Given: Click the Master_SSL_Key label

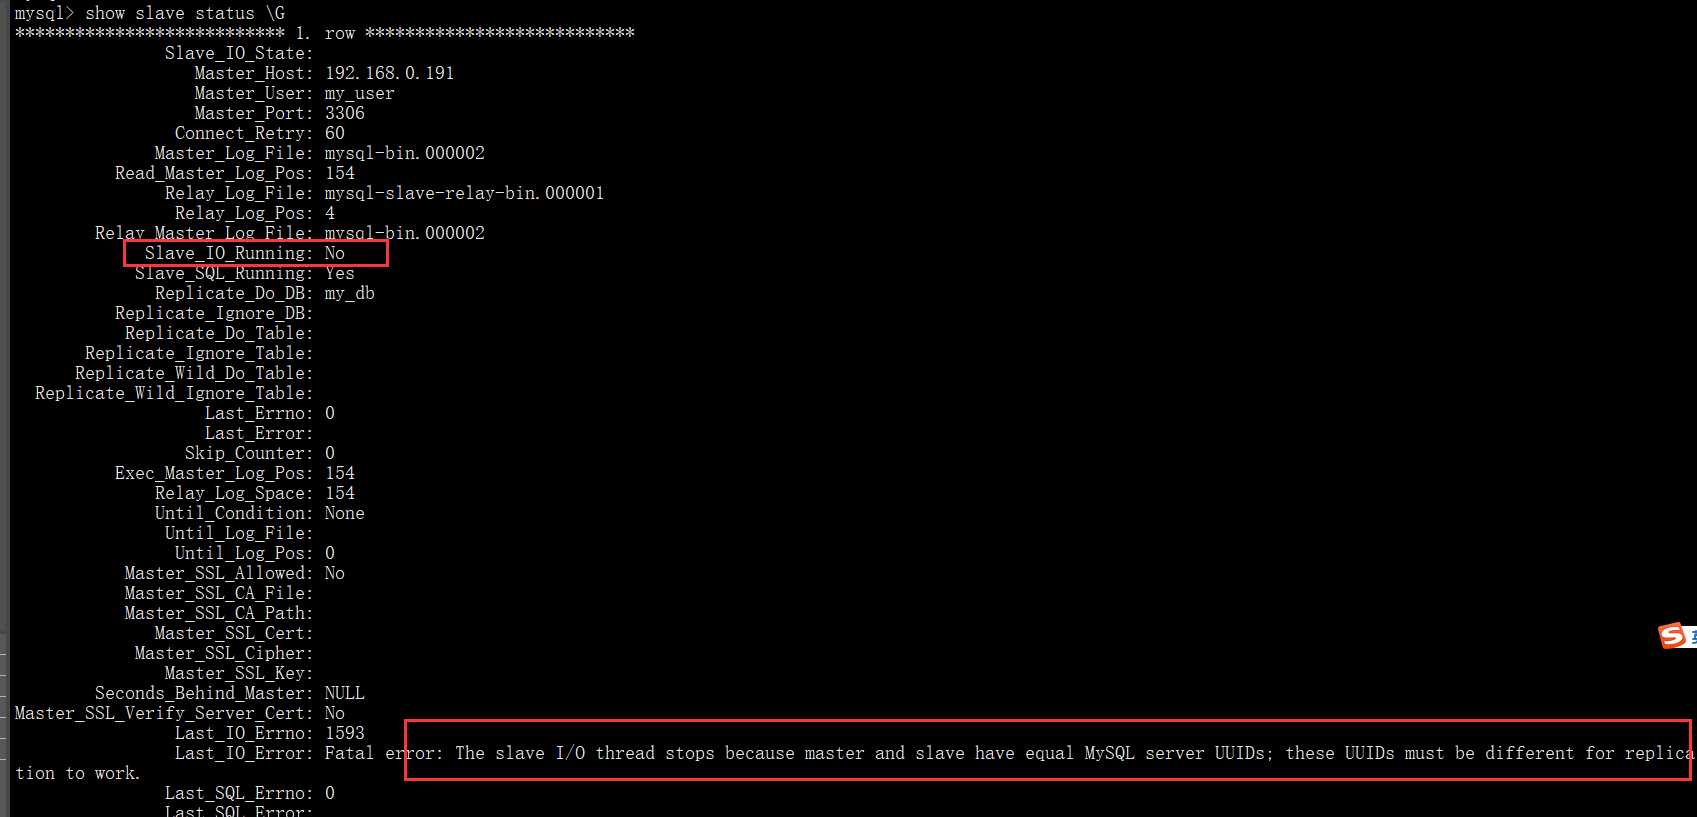Looking at the screenshot, I should pyautogui.click(x=239, y=673).
